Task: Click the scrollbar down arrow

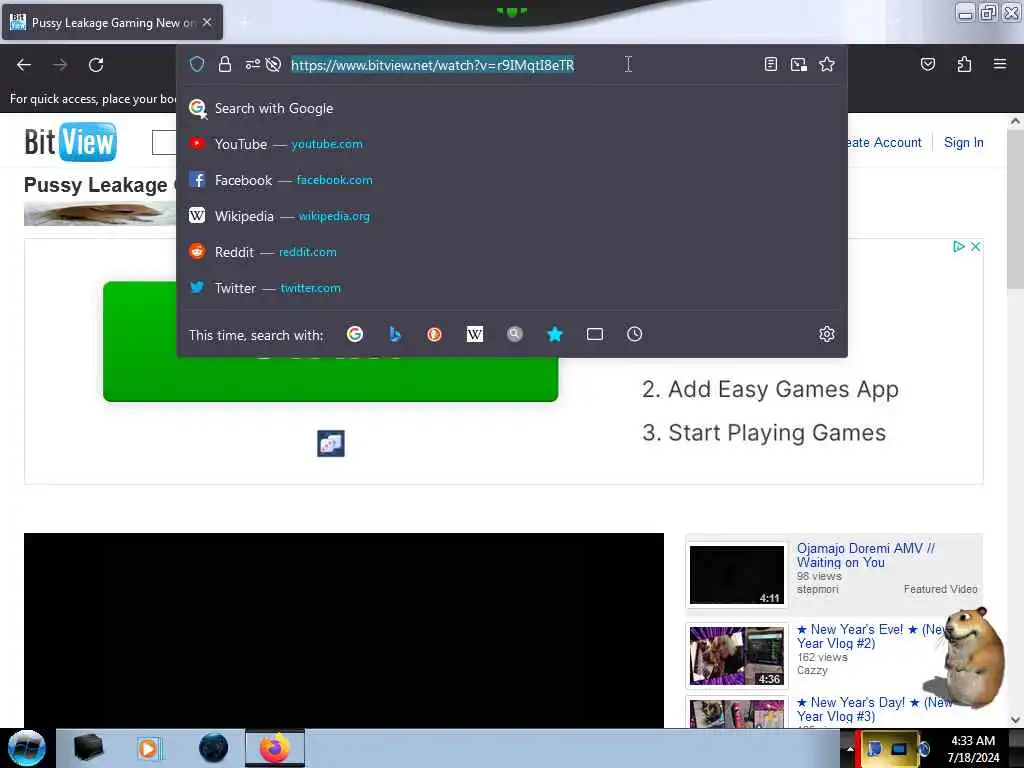Action: click(1015, 720)
